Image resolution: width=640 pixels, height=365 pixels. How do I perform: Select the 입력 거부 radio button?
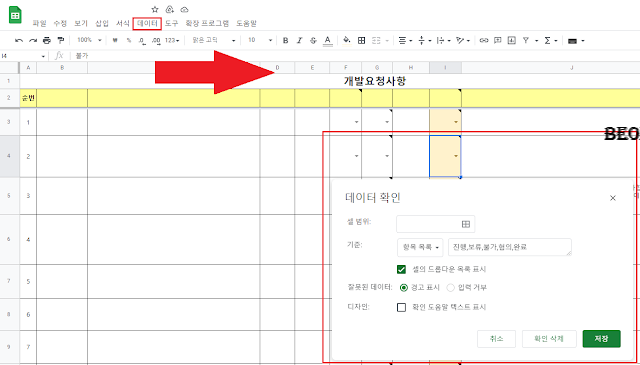tap(451, 288)
